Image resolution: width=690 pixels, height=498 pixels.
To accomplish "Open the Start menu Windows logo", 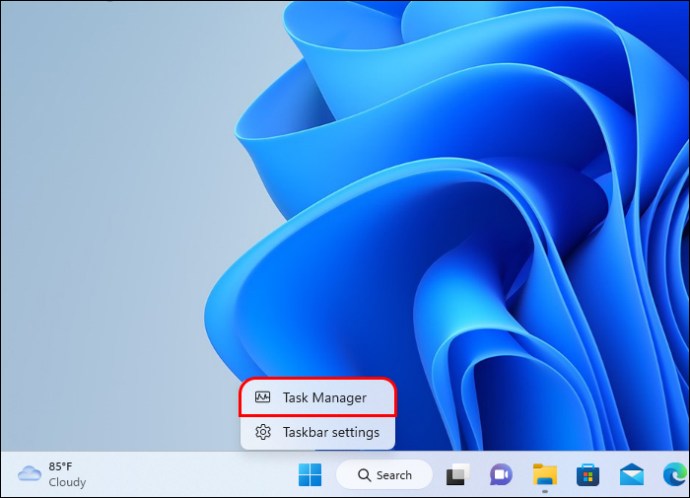I will (311, 474).
